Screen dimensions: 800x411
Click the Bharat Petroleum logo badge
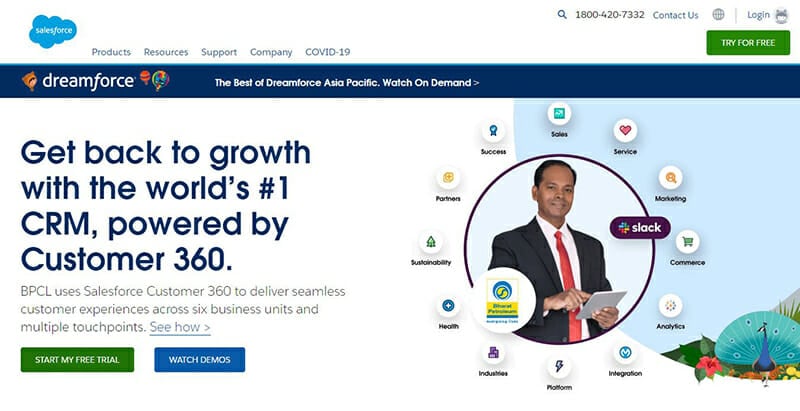(x=503, y=300)
